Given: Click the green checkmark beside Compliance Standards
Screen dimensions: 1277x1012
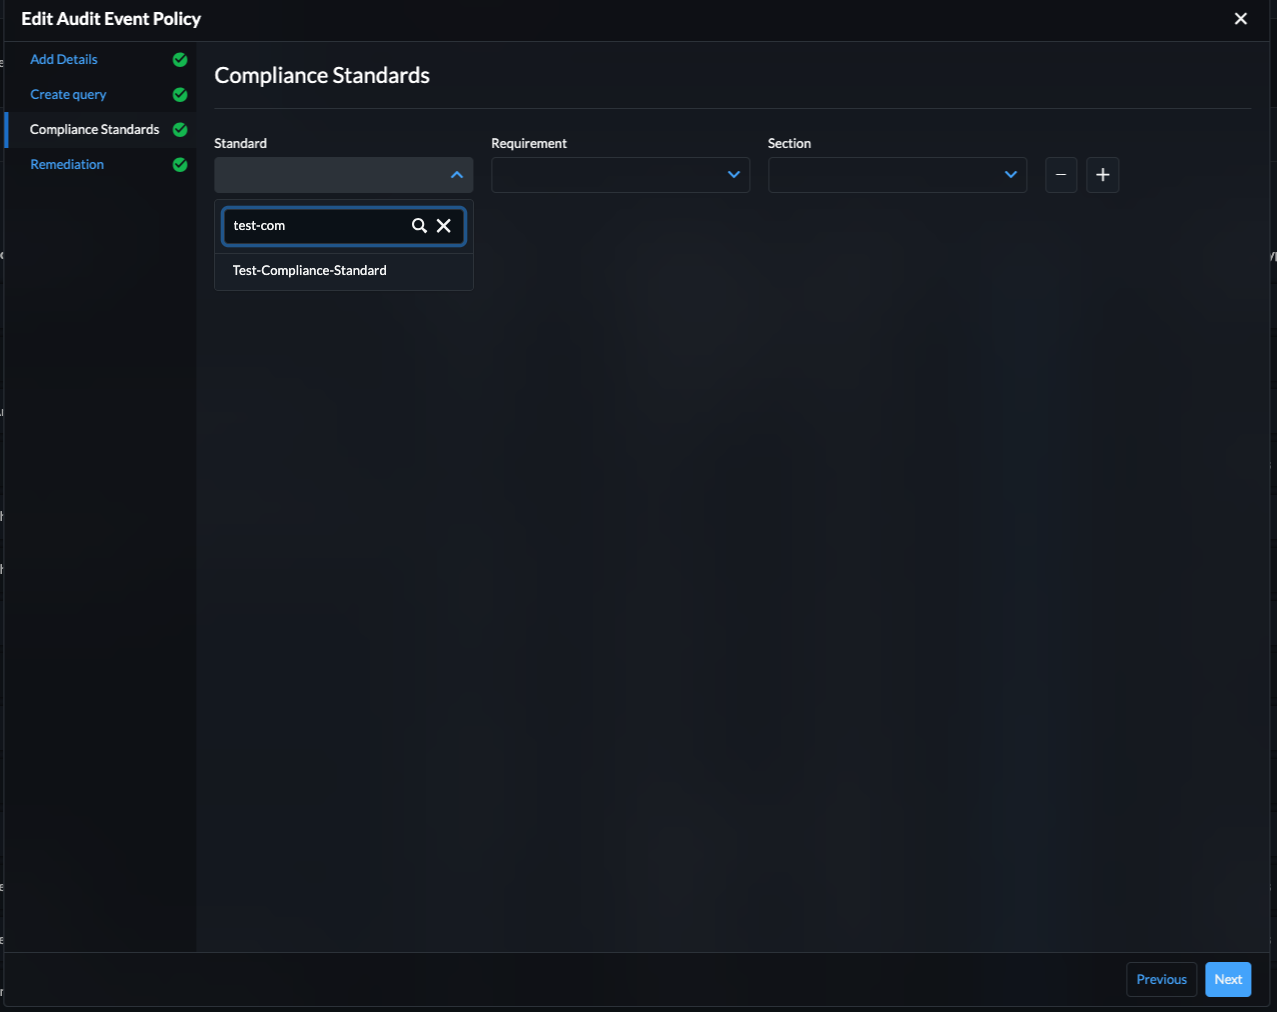Looking at the screenshot, I should click(179, 129).
